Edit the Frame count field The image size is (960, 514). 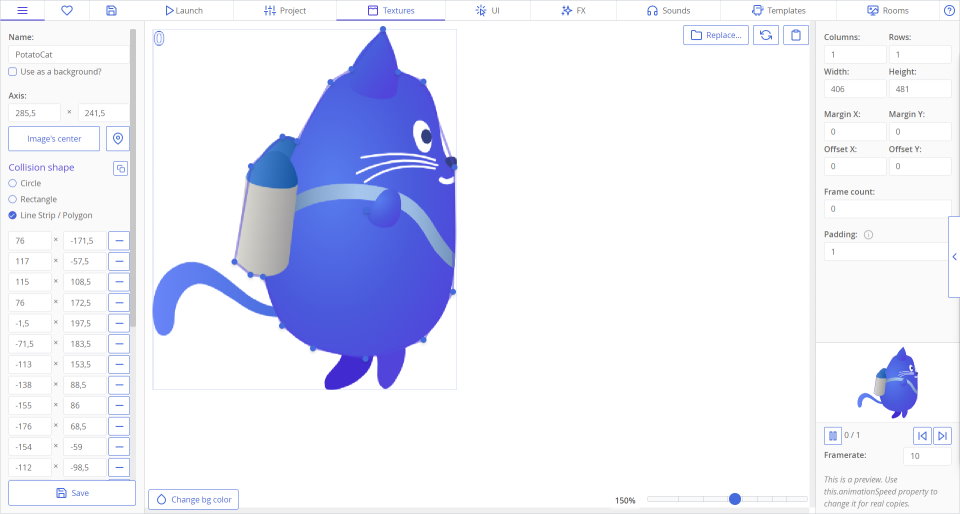click(x=887, y=209)
